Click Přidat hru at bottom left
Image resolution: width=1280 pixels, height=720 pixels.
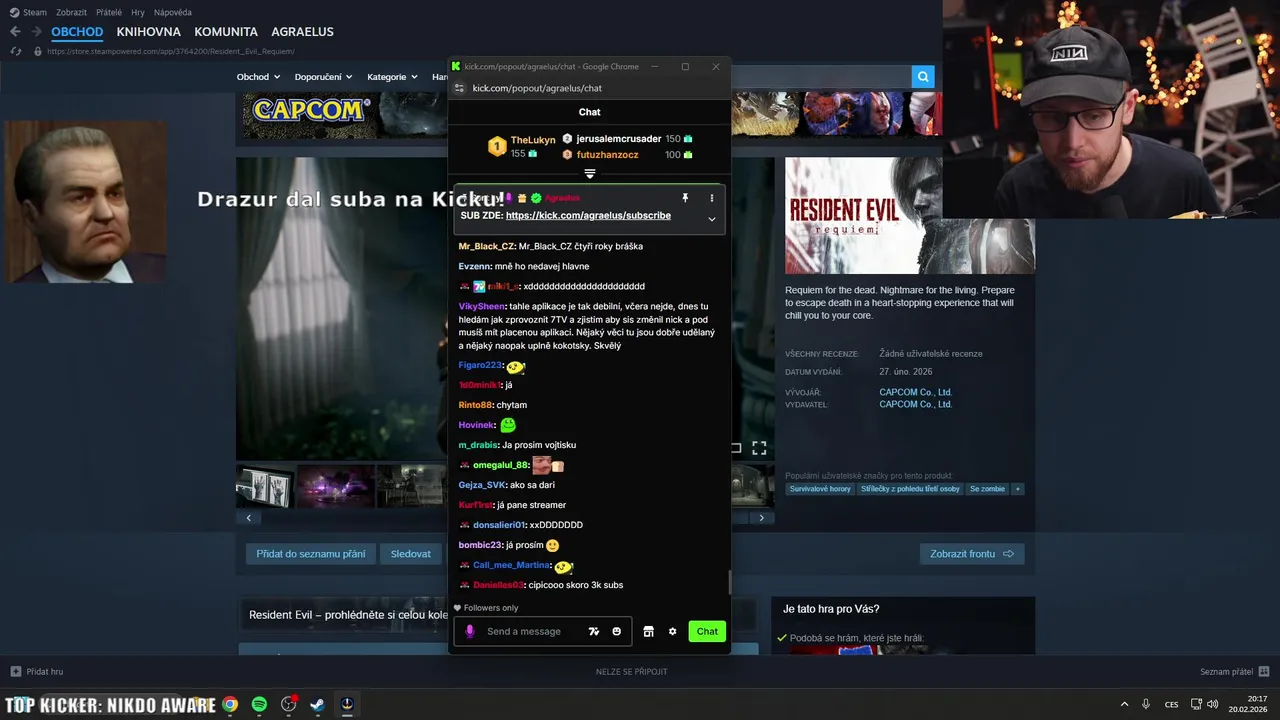tap(37, 671)
